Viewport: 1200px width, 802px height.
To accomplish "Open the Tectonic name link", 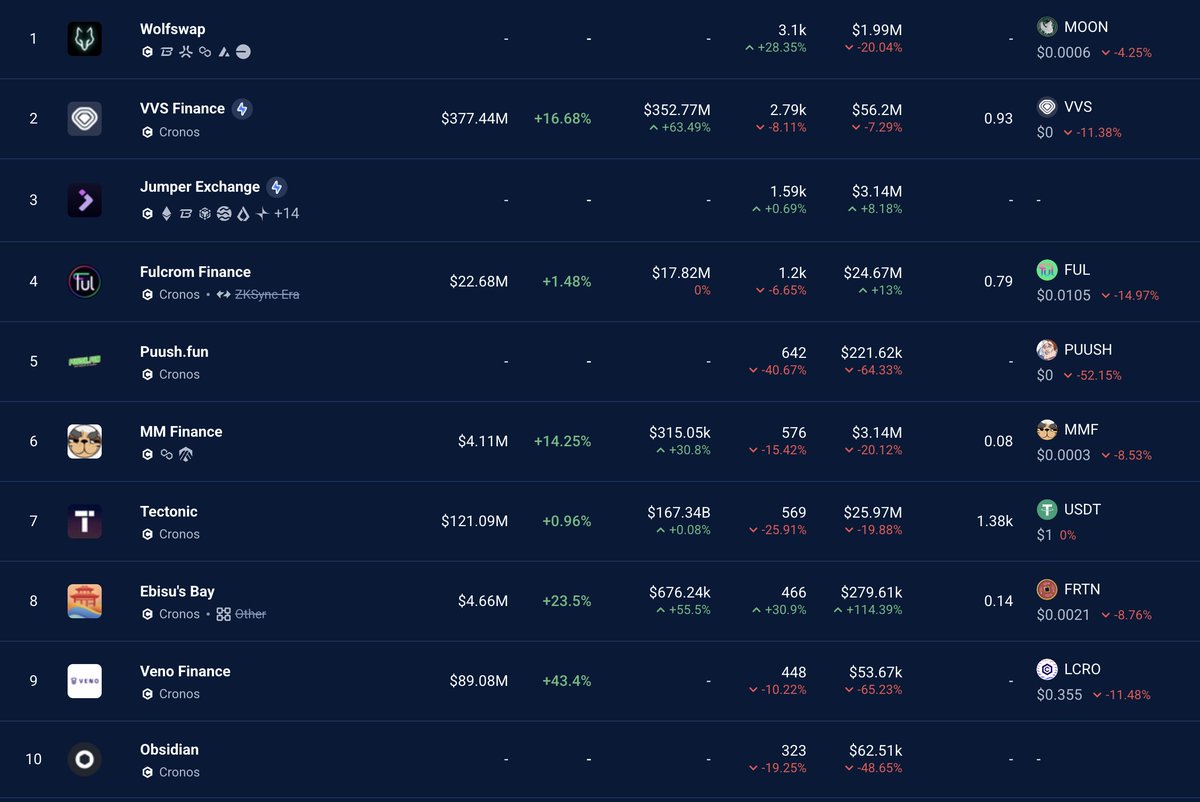I will pyautogui.click(x=169, y=512).
